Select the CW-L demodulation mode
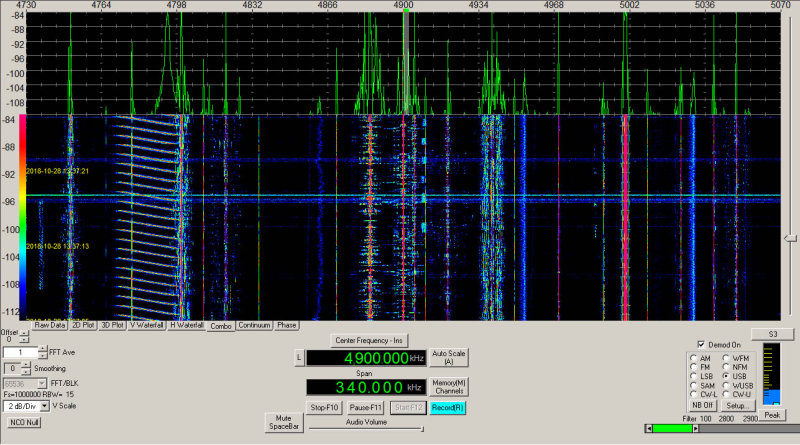The image size is (800, 445). [x=693, y=394]
